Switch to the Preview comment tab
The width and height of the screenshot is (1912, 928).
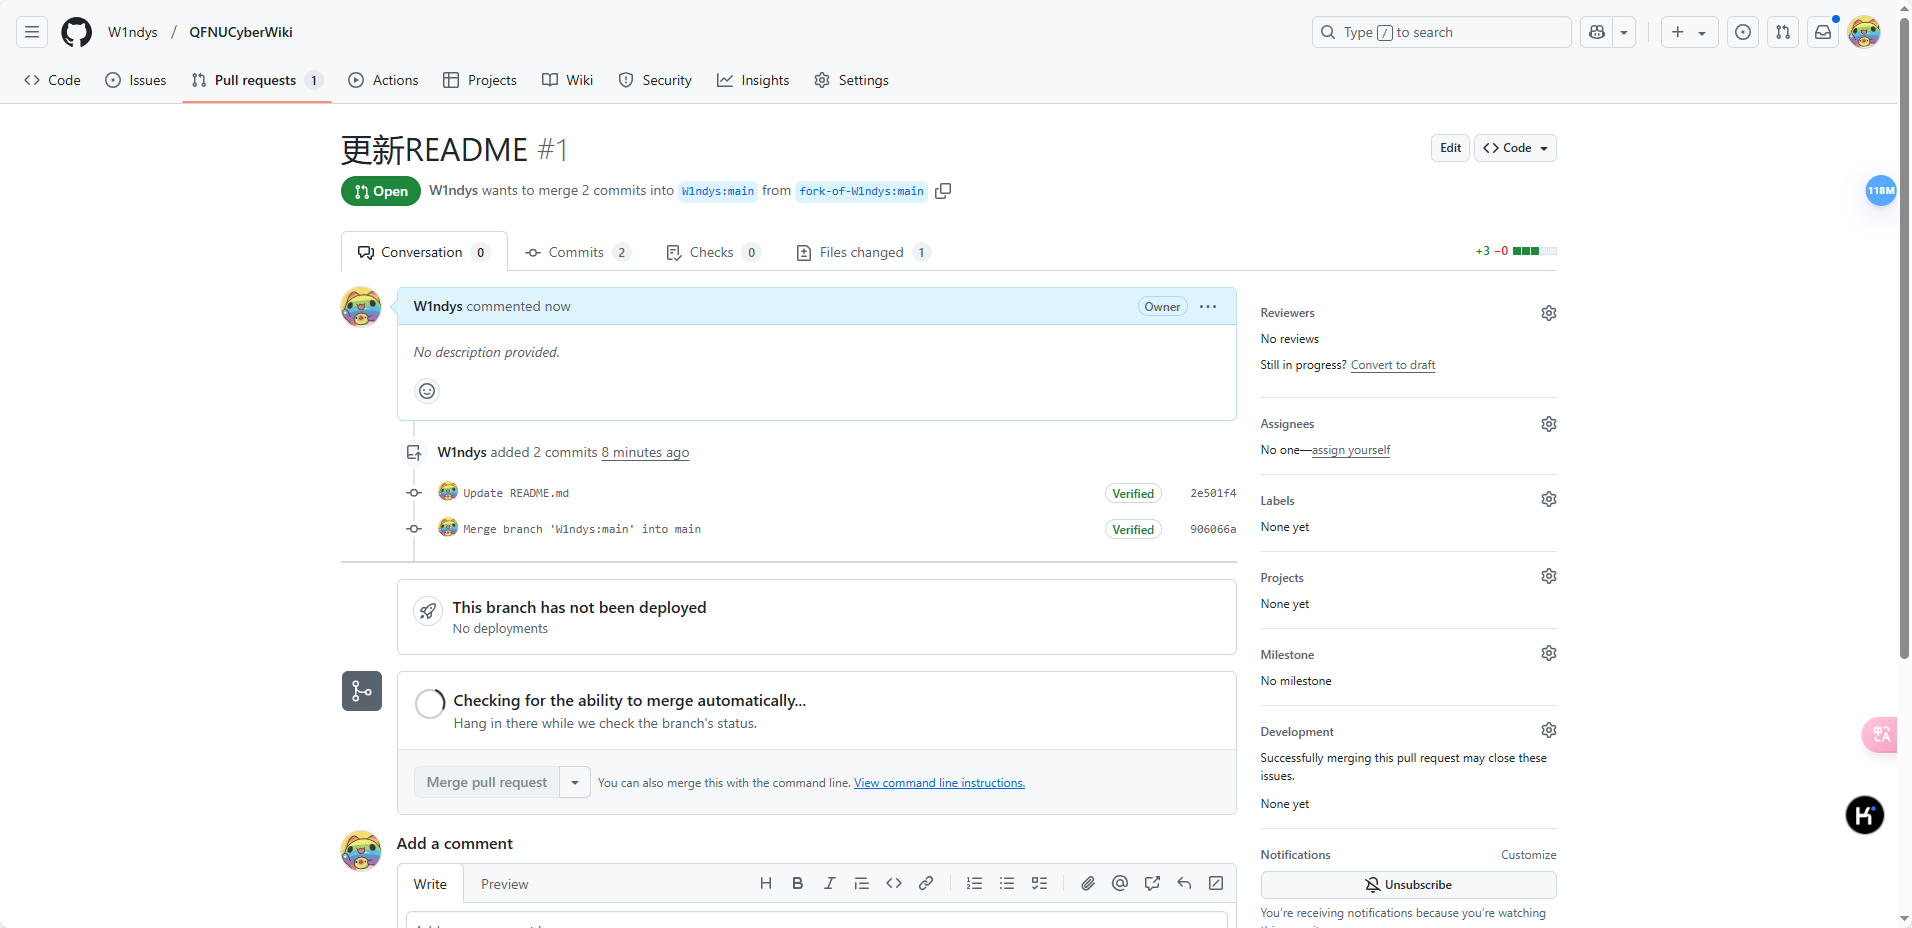pyautogui.click(x=504, y=884)
